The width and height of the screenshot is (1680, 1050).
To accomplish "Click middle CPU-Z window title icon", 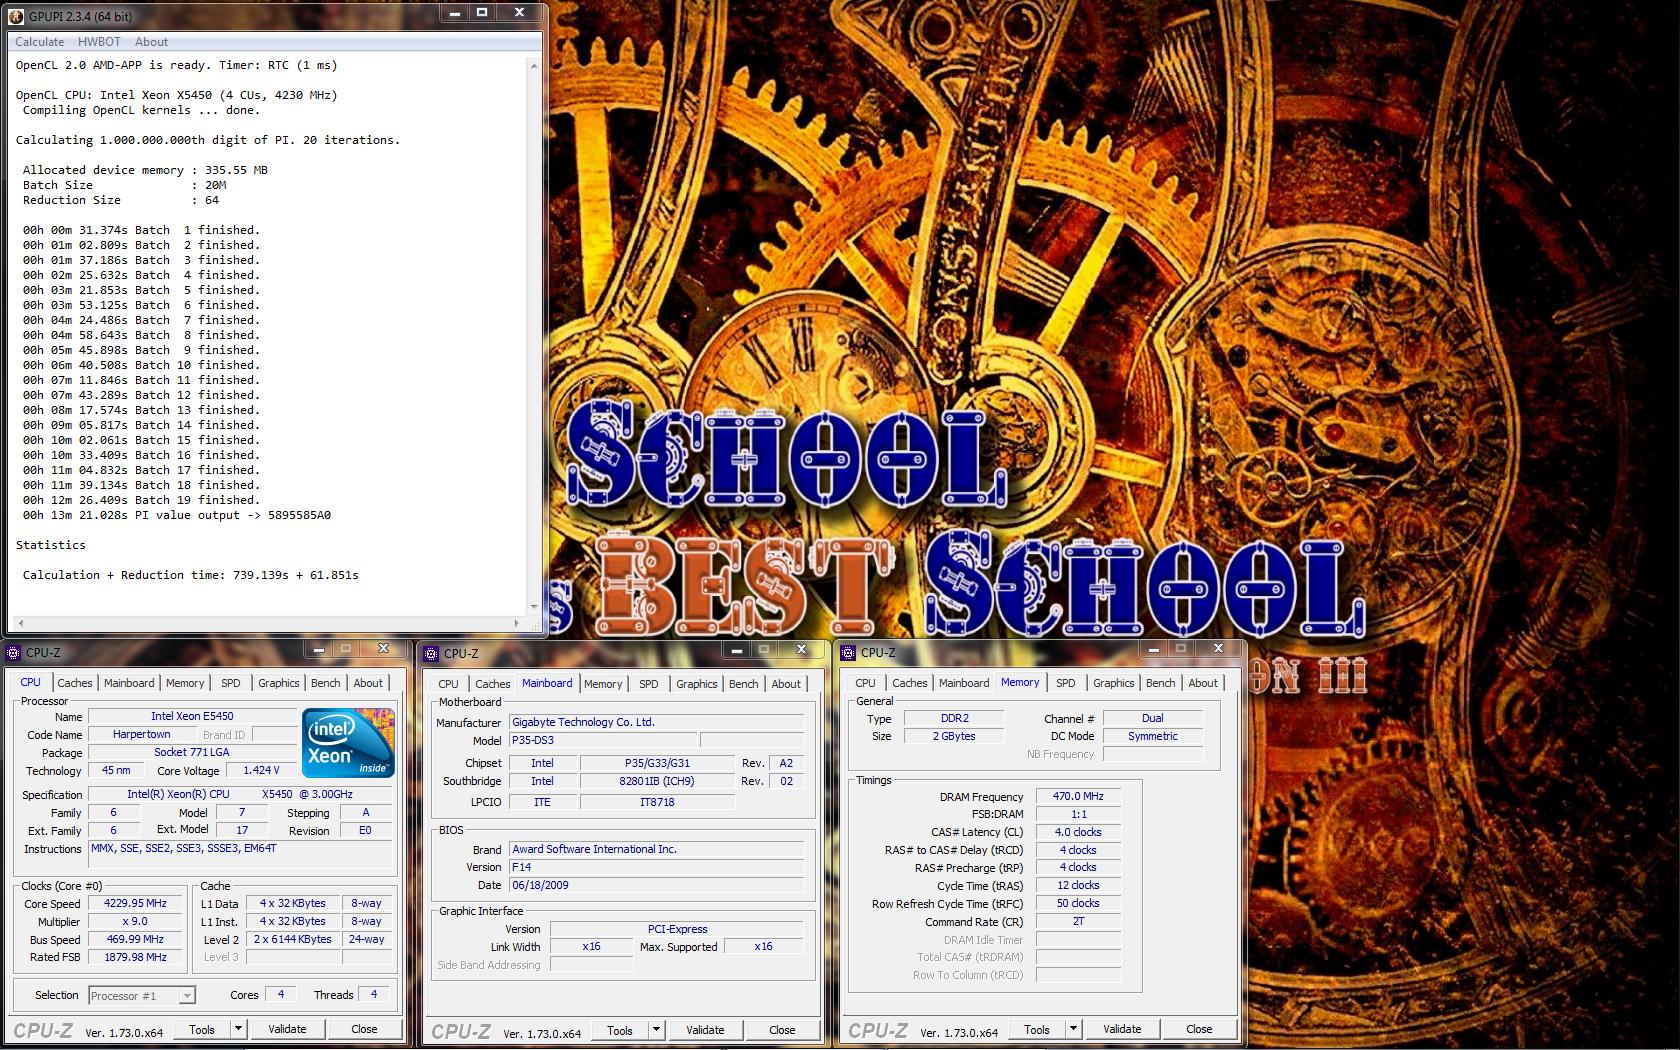I will point(431,654).
